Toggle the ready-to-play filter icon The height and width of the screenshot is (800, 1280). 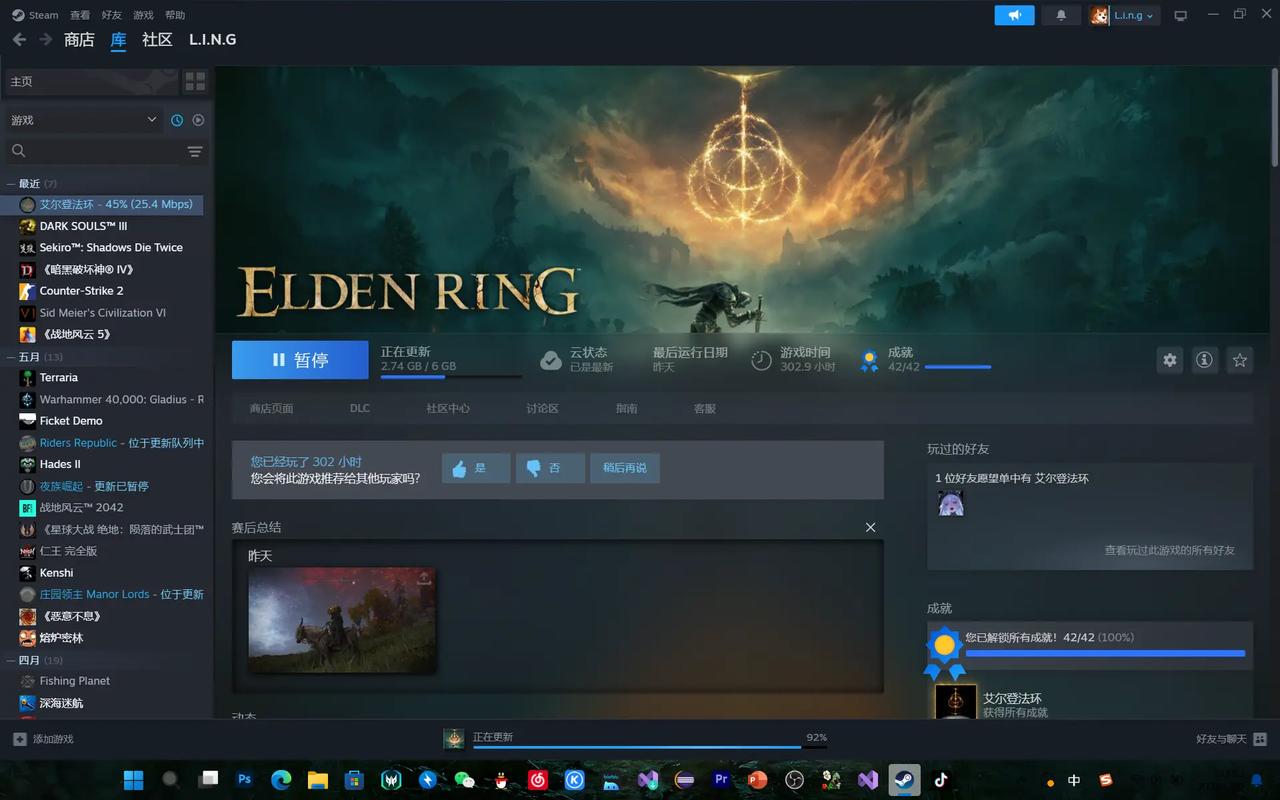point(198,120)
